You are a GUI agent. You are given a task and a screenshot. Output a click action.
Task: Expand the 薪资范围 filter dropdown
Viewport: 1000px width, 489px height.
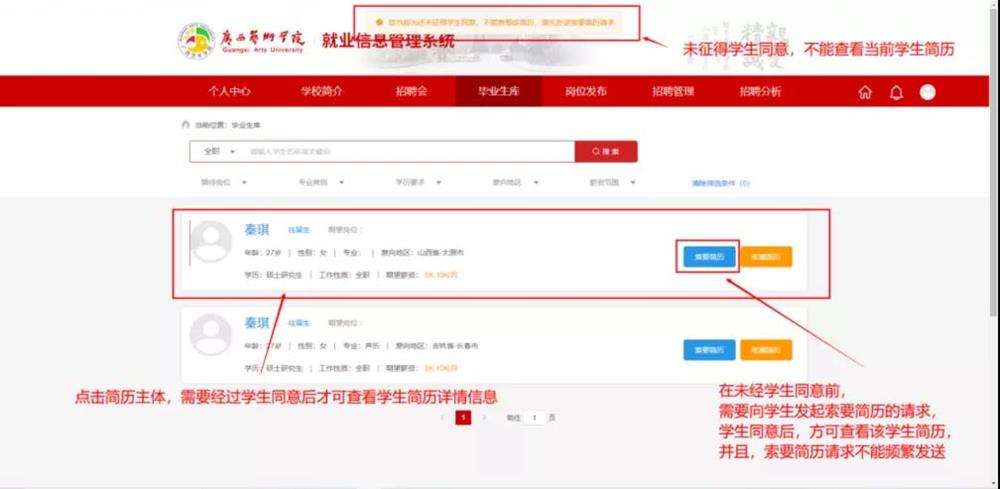tap(613, 183)
